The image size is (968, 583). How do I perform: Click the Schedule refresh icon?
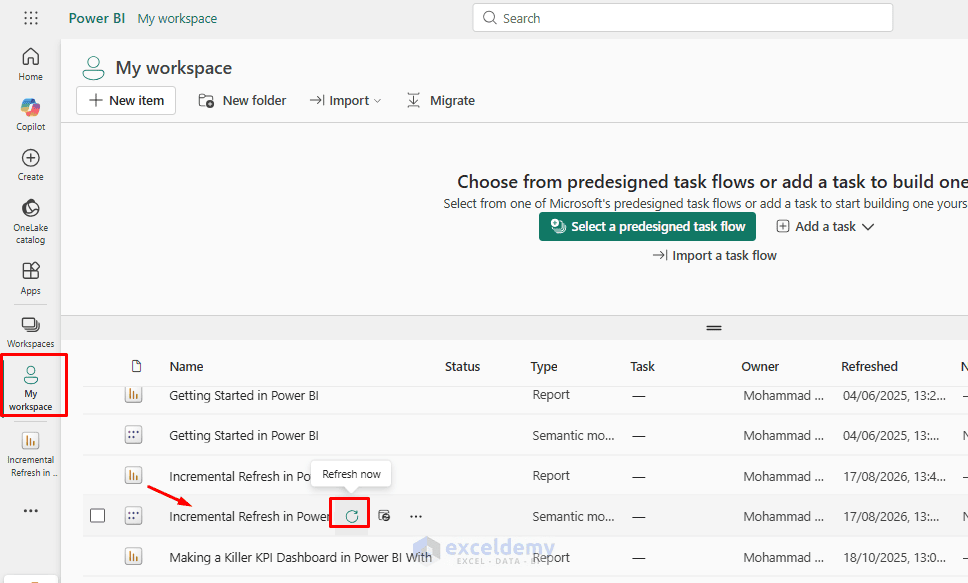(x=384, y=516)
